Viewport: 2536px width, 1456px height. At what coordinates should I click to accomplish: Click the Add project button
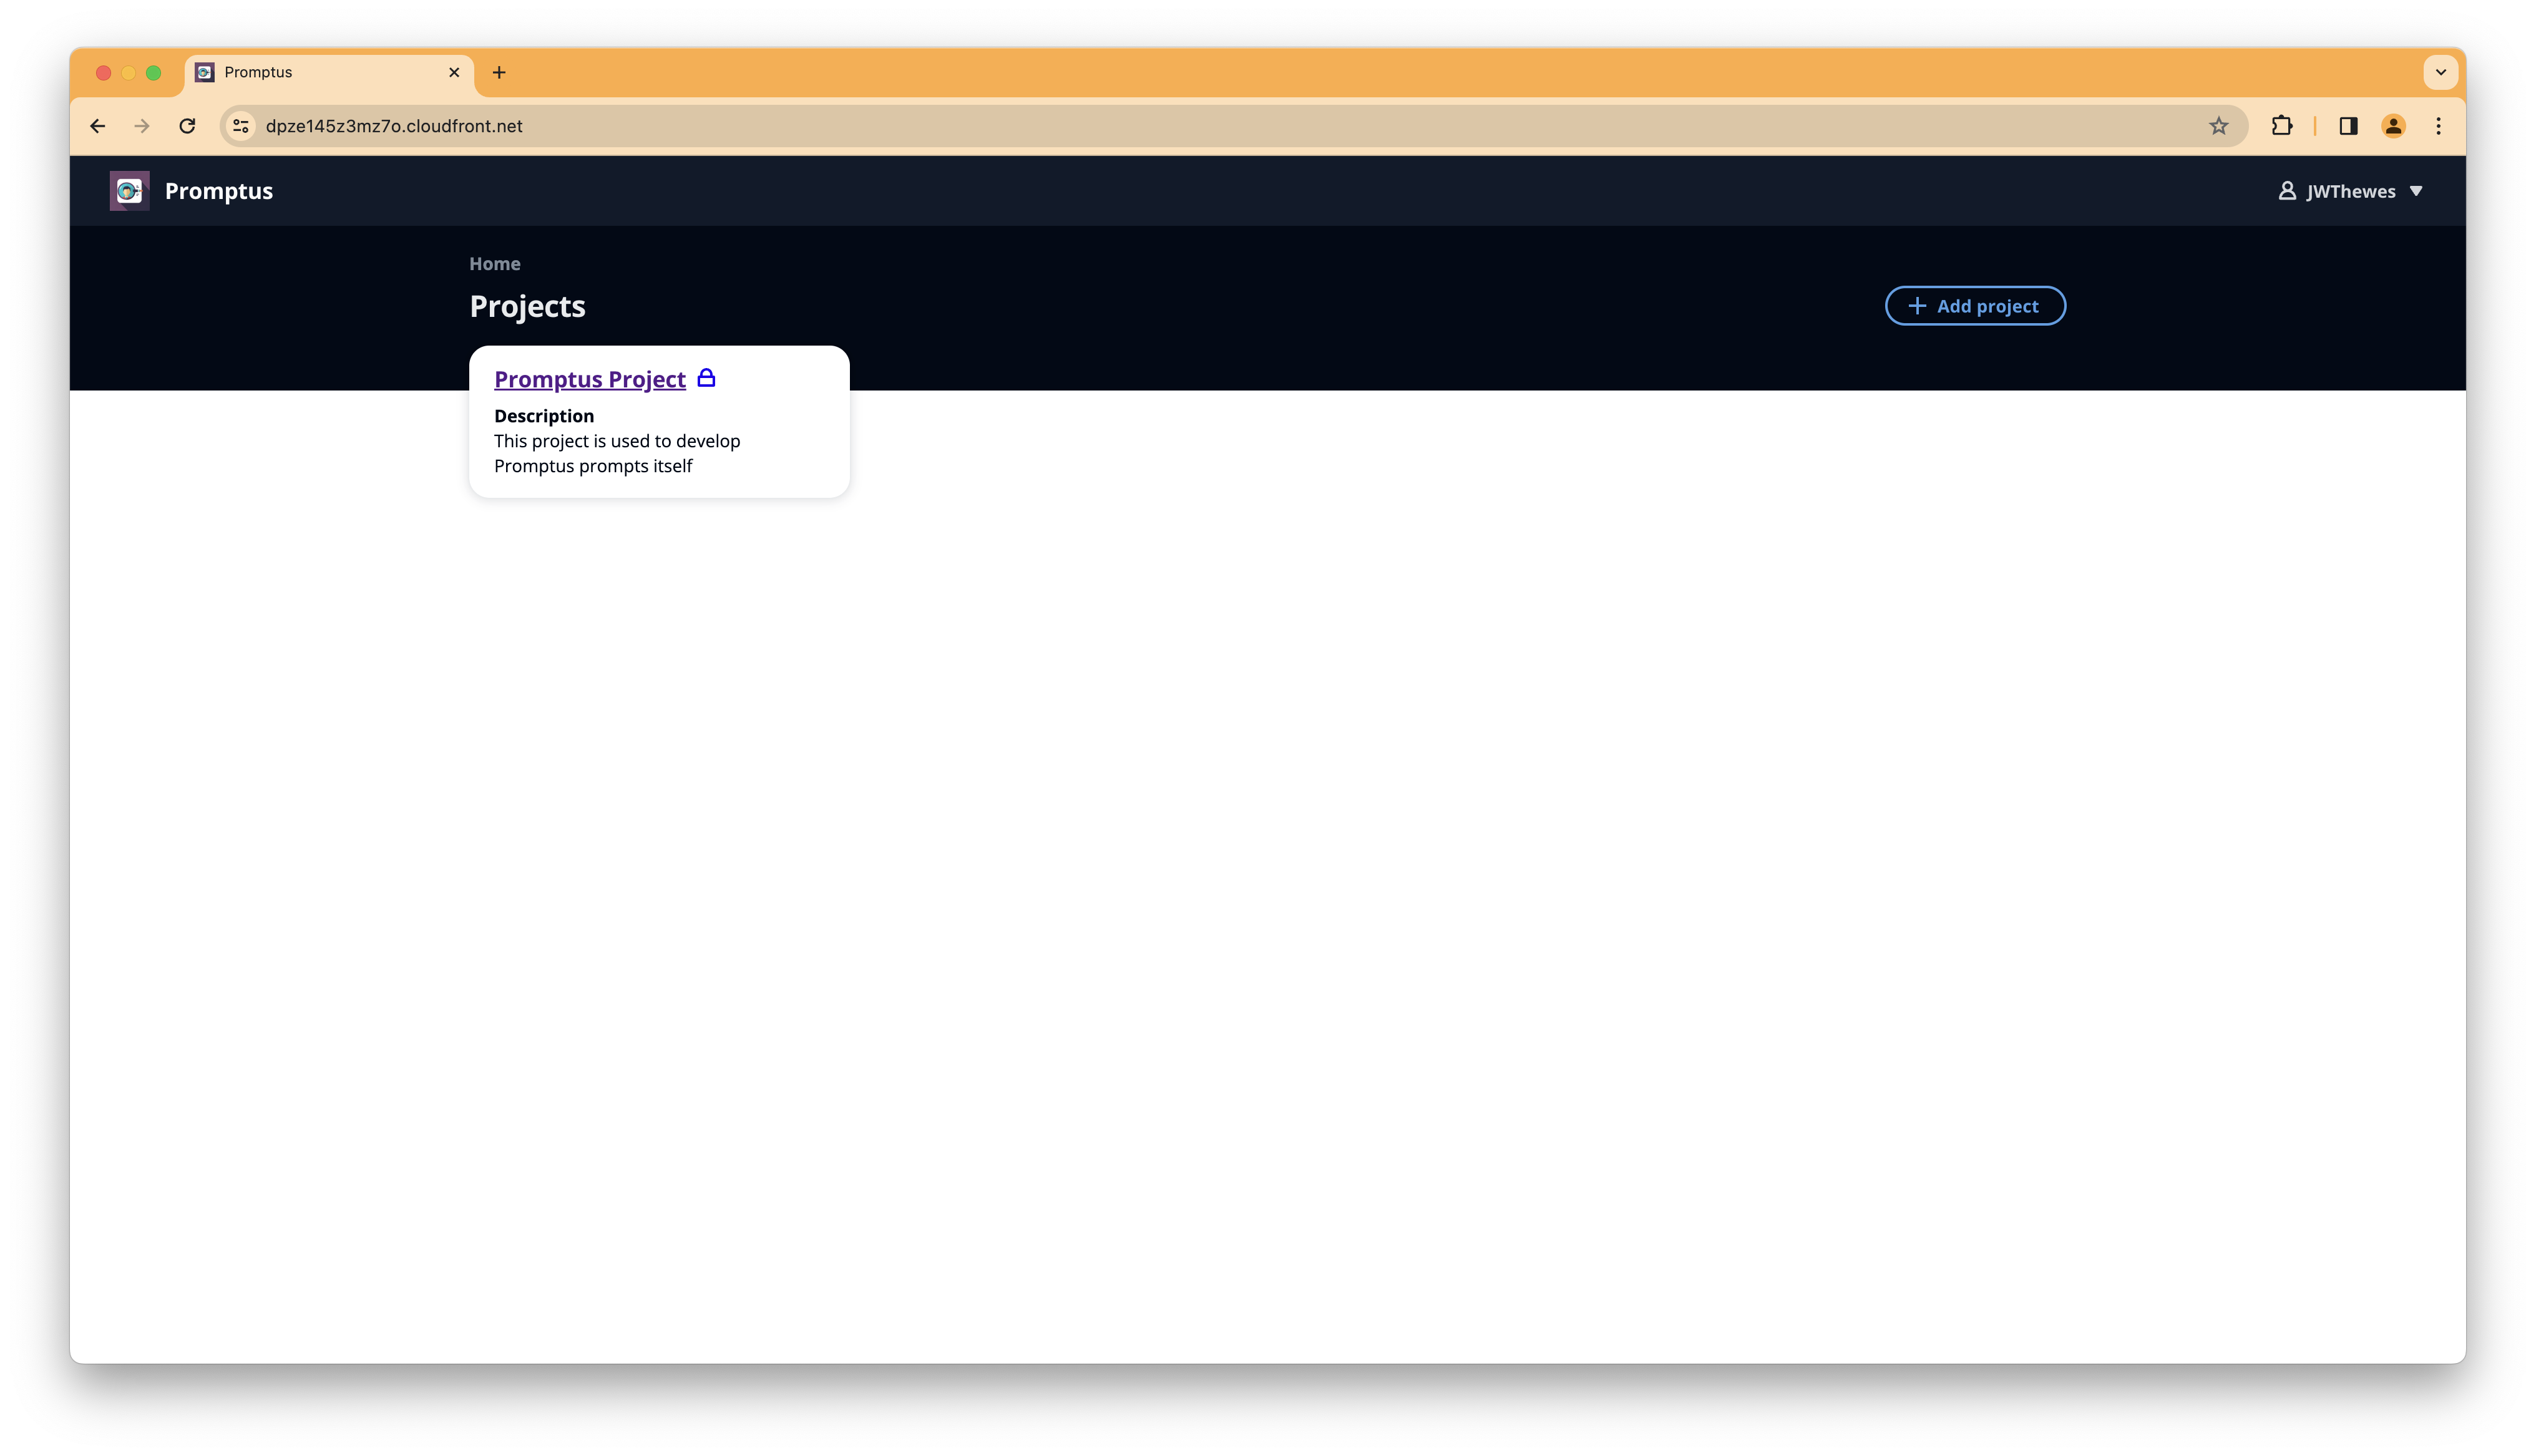point(1975,306)
